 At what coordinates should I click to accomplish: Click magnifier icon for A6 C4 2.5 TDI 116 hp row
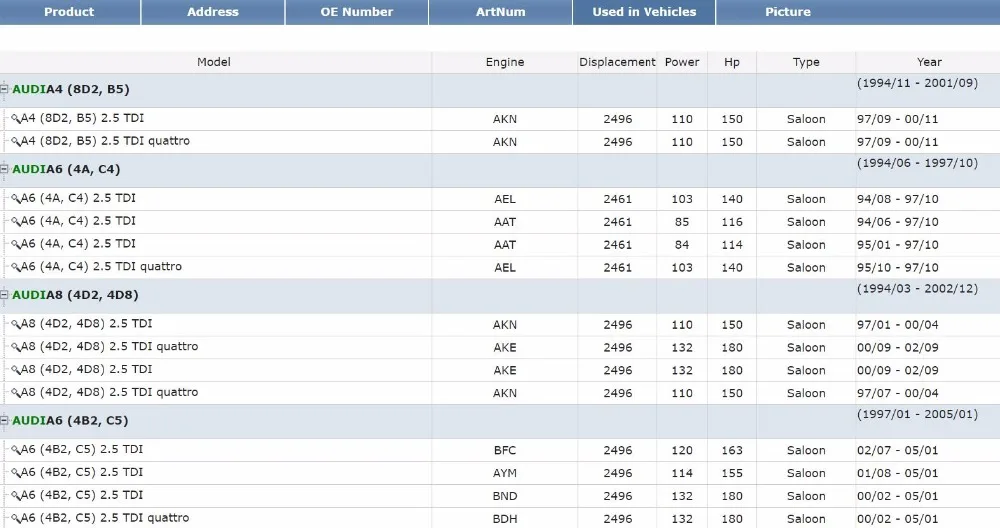(16, 222)
